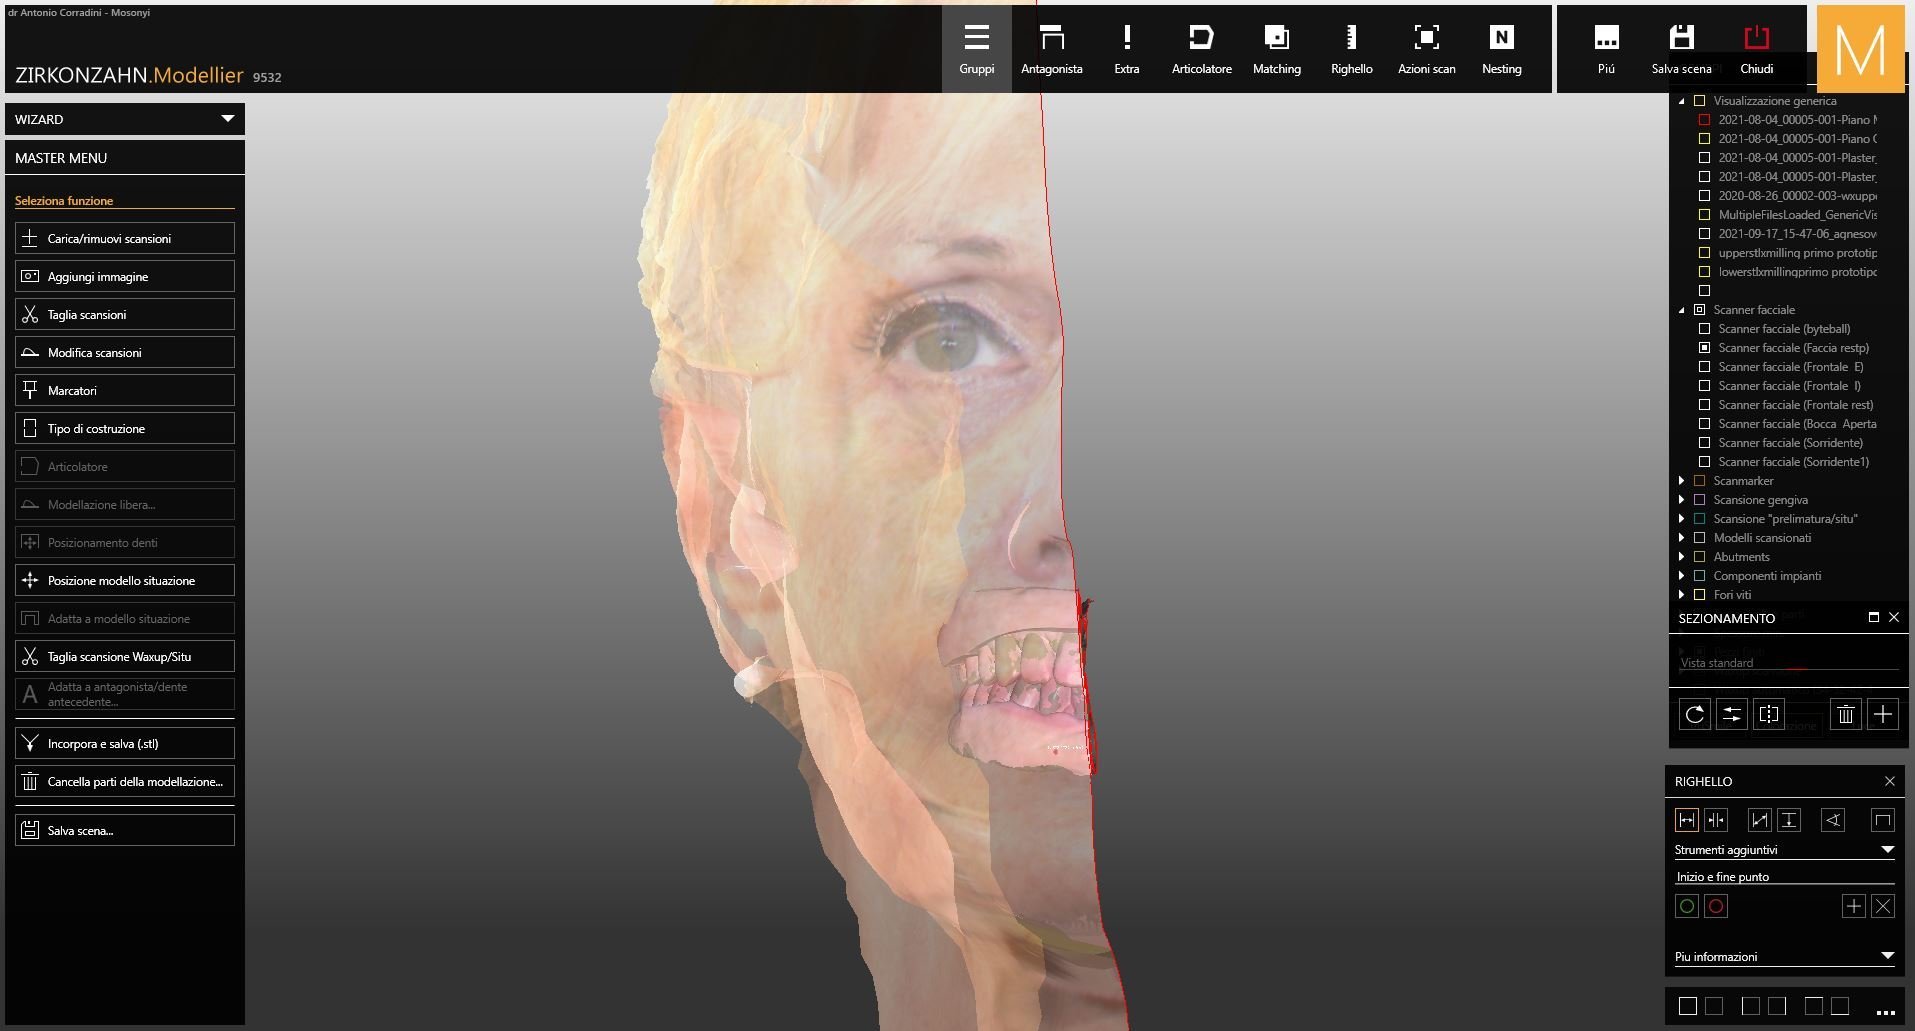Click the rotate icon in Sezionamento panel
The height and width of the screenshot is (1031, 1915).
(x=1694, y=714)
